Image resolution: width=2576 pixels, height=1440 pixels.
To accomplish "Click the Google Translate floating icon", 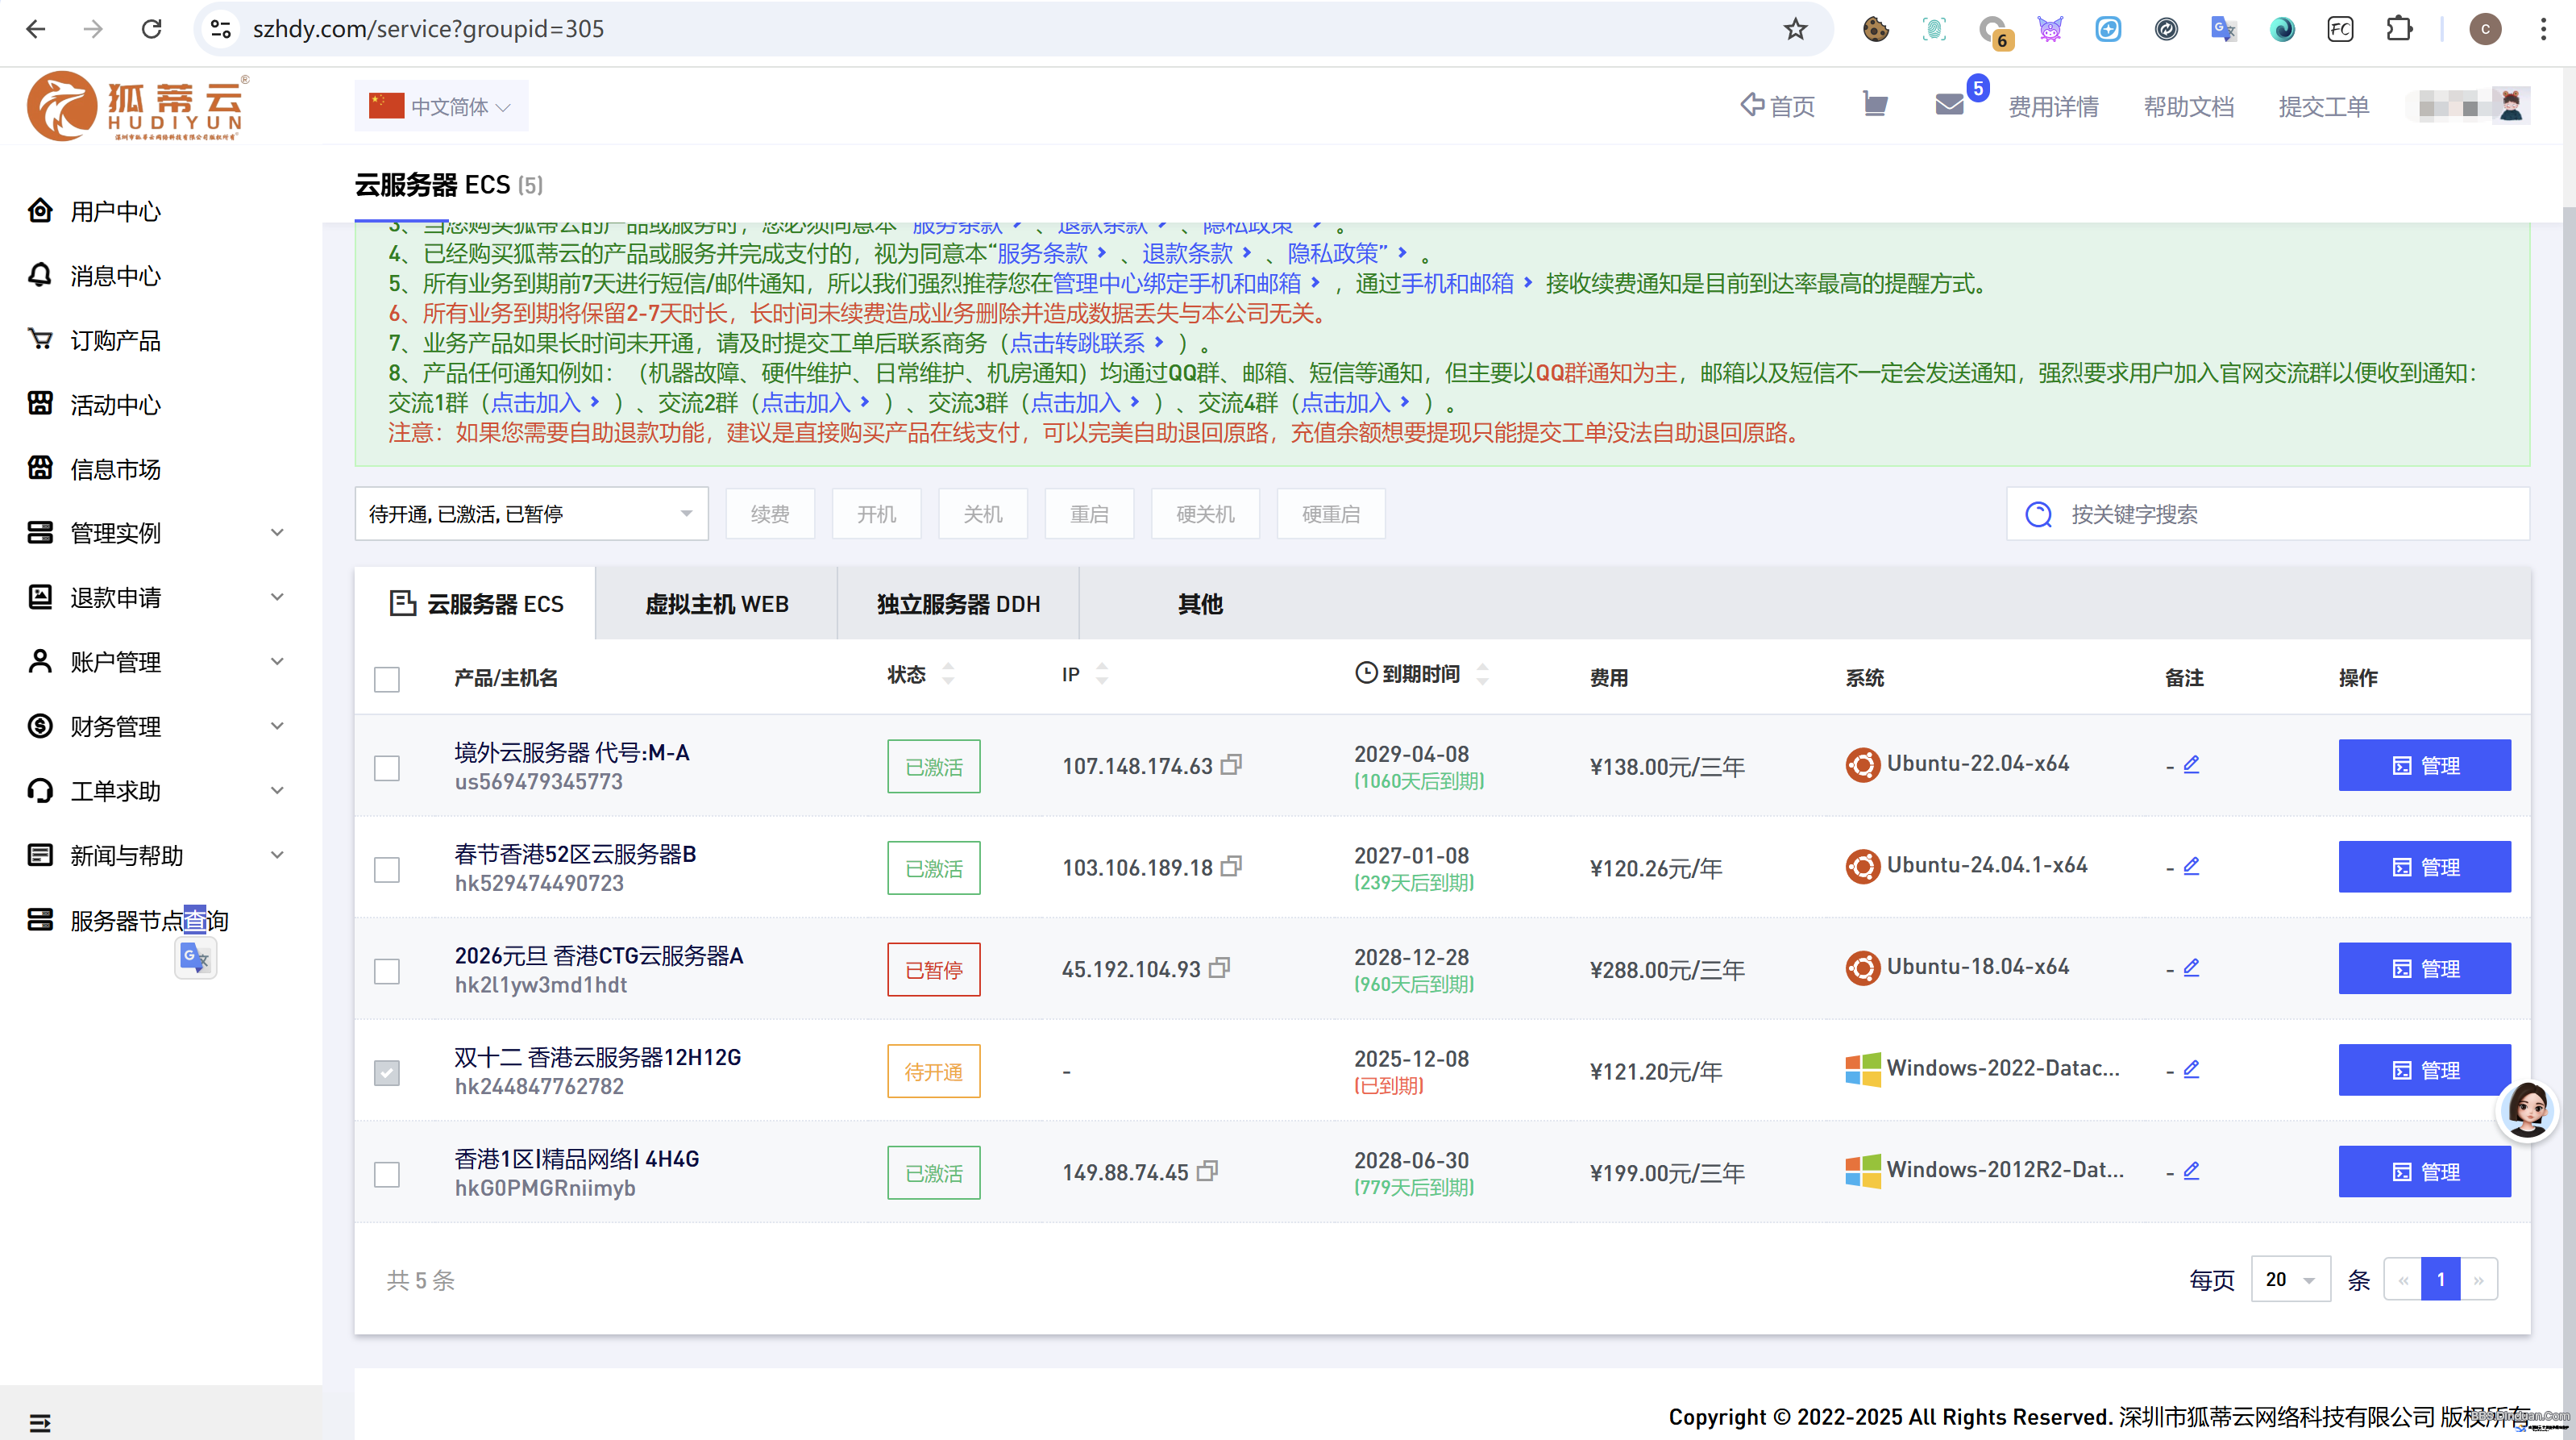I will 196,958.
